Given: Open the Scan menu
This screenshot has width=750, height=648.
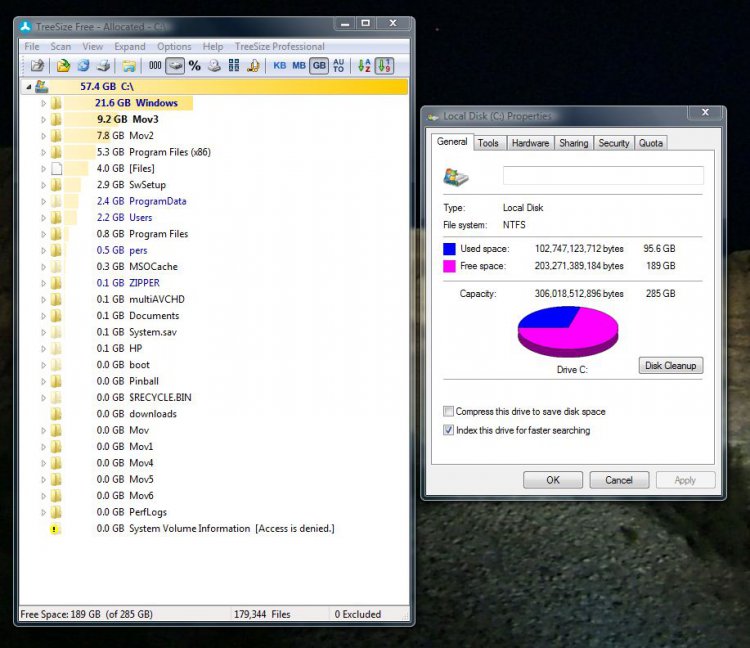Looking at the screenshot, I should [x=61, y=46].
